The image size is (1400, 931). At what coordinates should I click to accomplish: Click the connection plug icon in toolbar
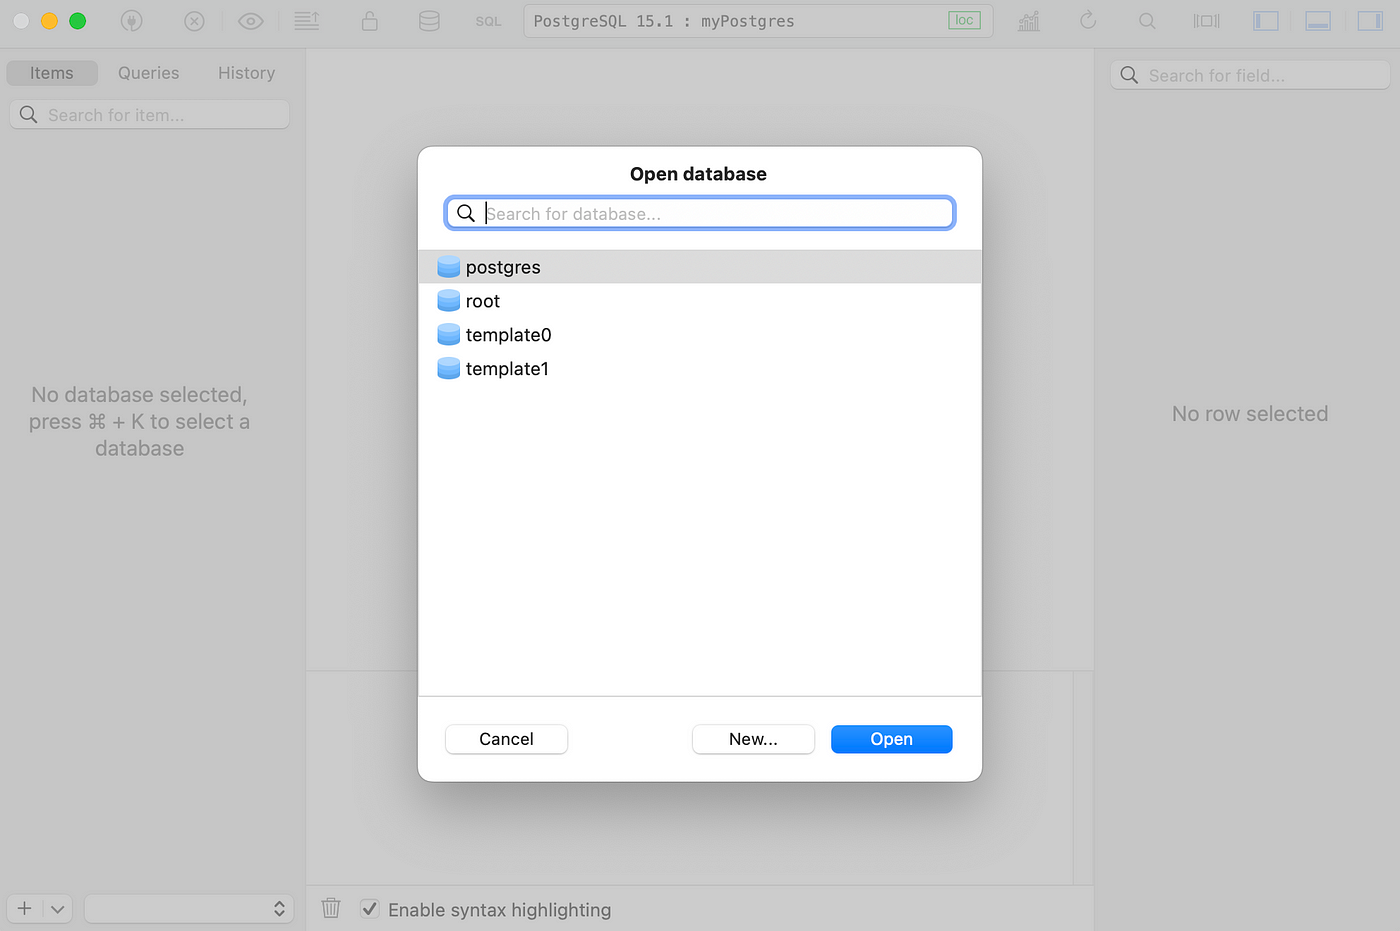point(131,21)
